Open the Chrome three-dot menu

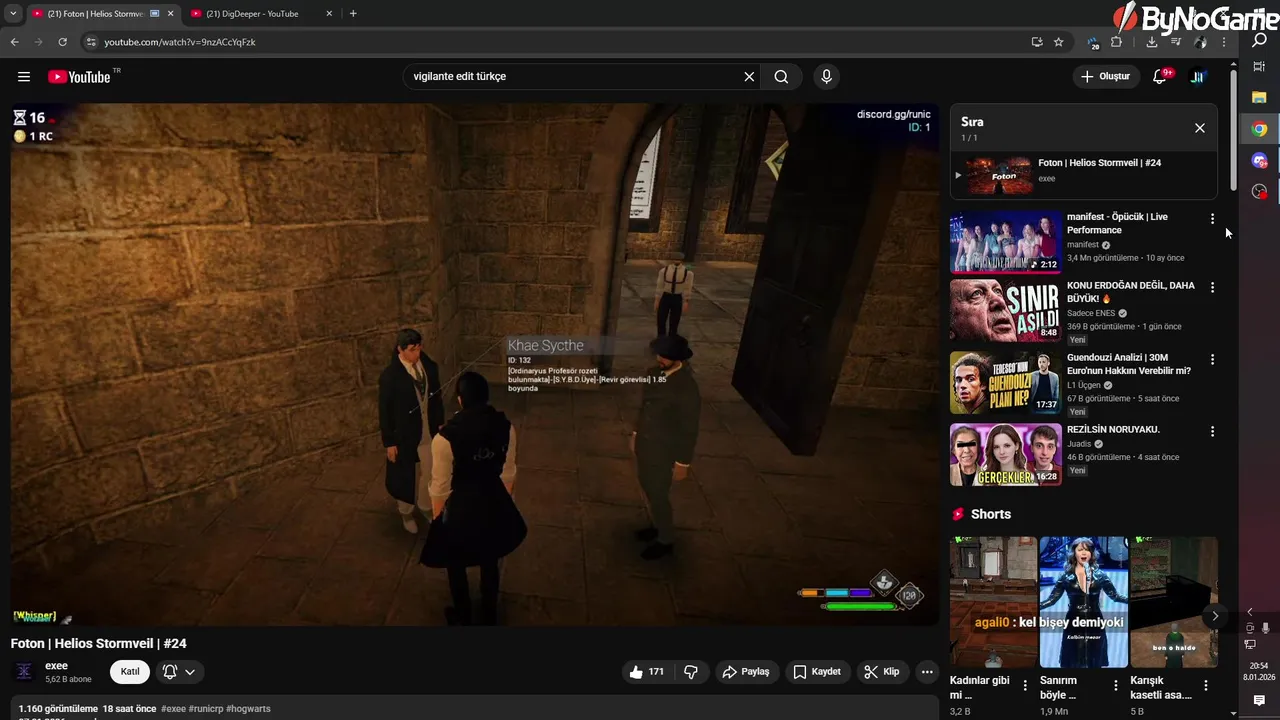coord(1224,42)
